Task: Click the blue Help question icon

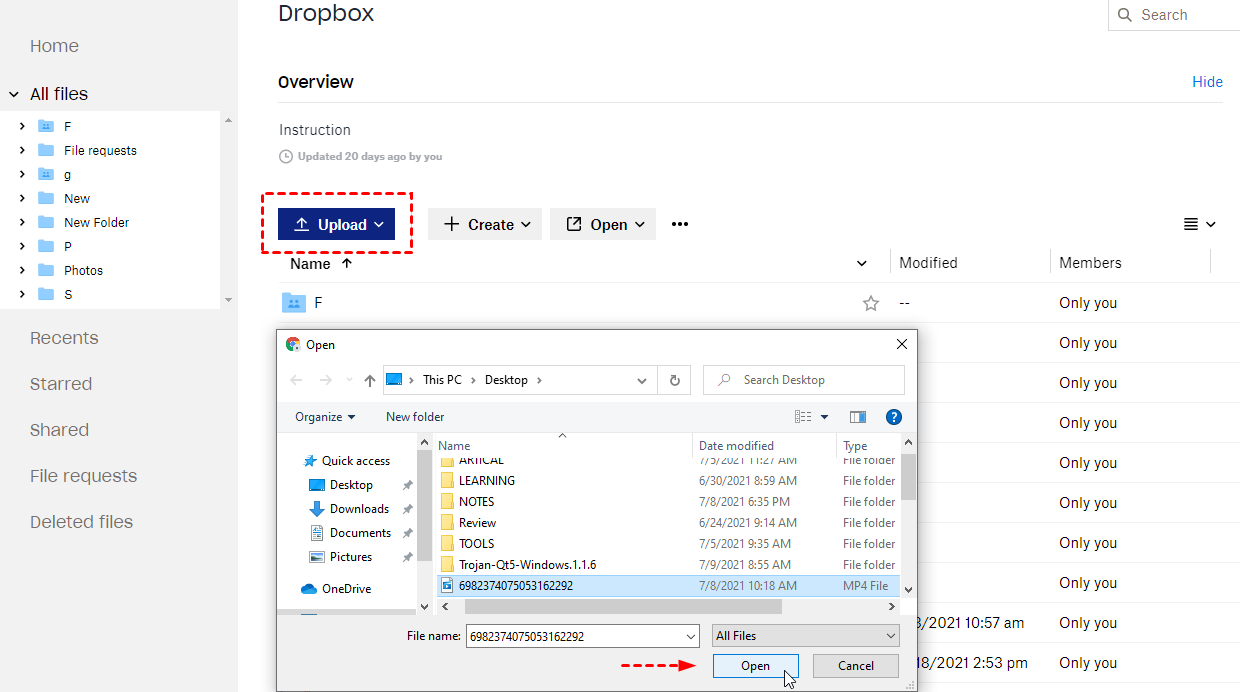Action: tap(894, 417)
